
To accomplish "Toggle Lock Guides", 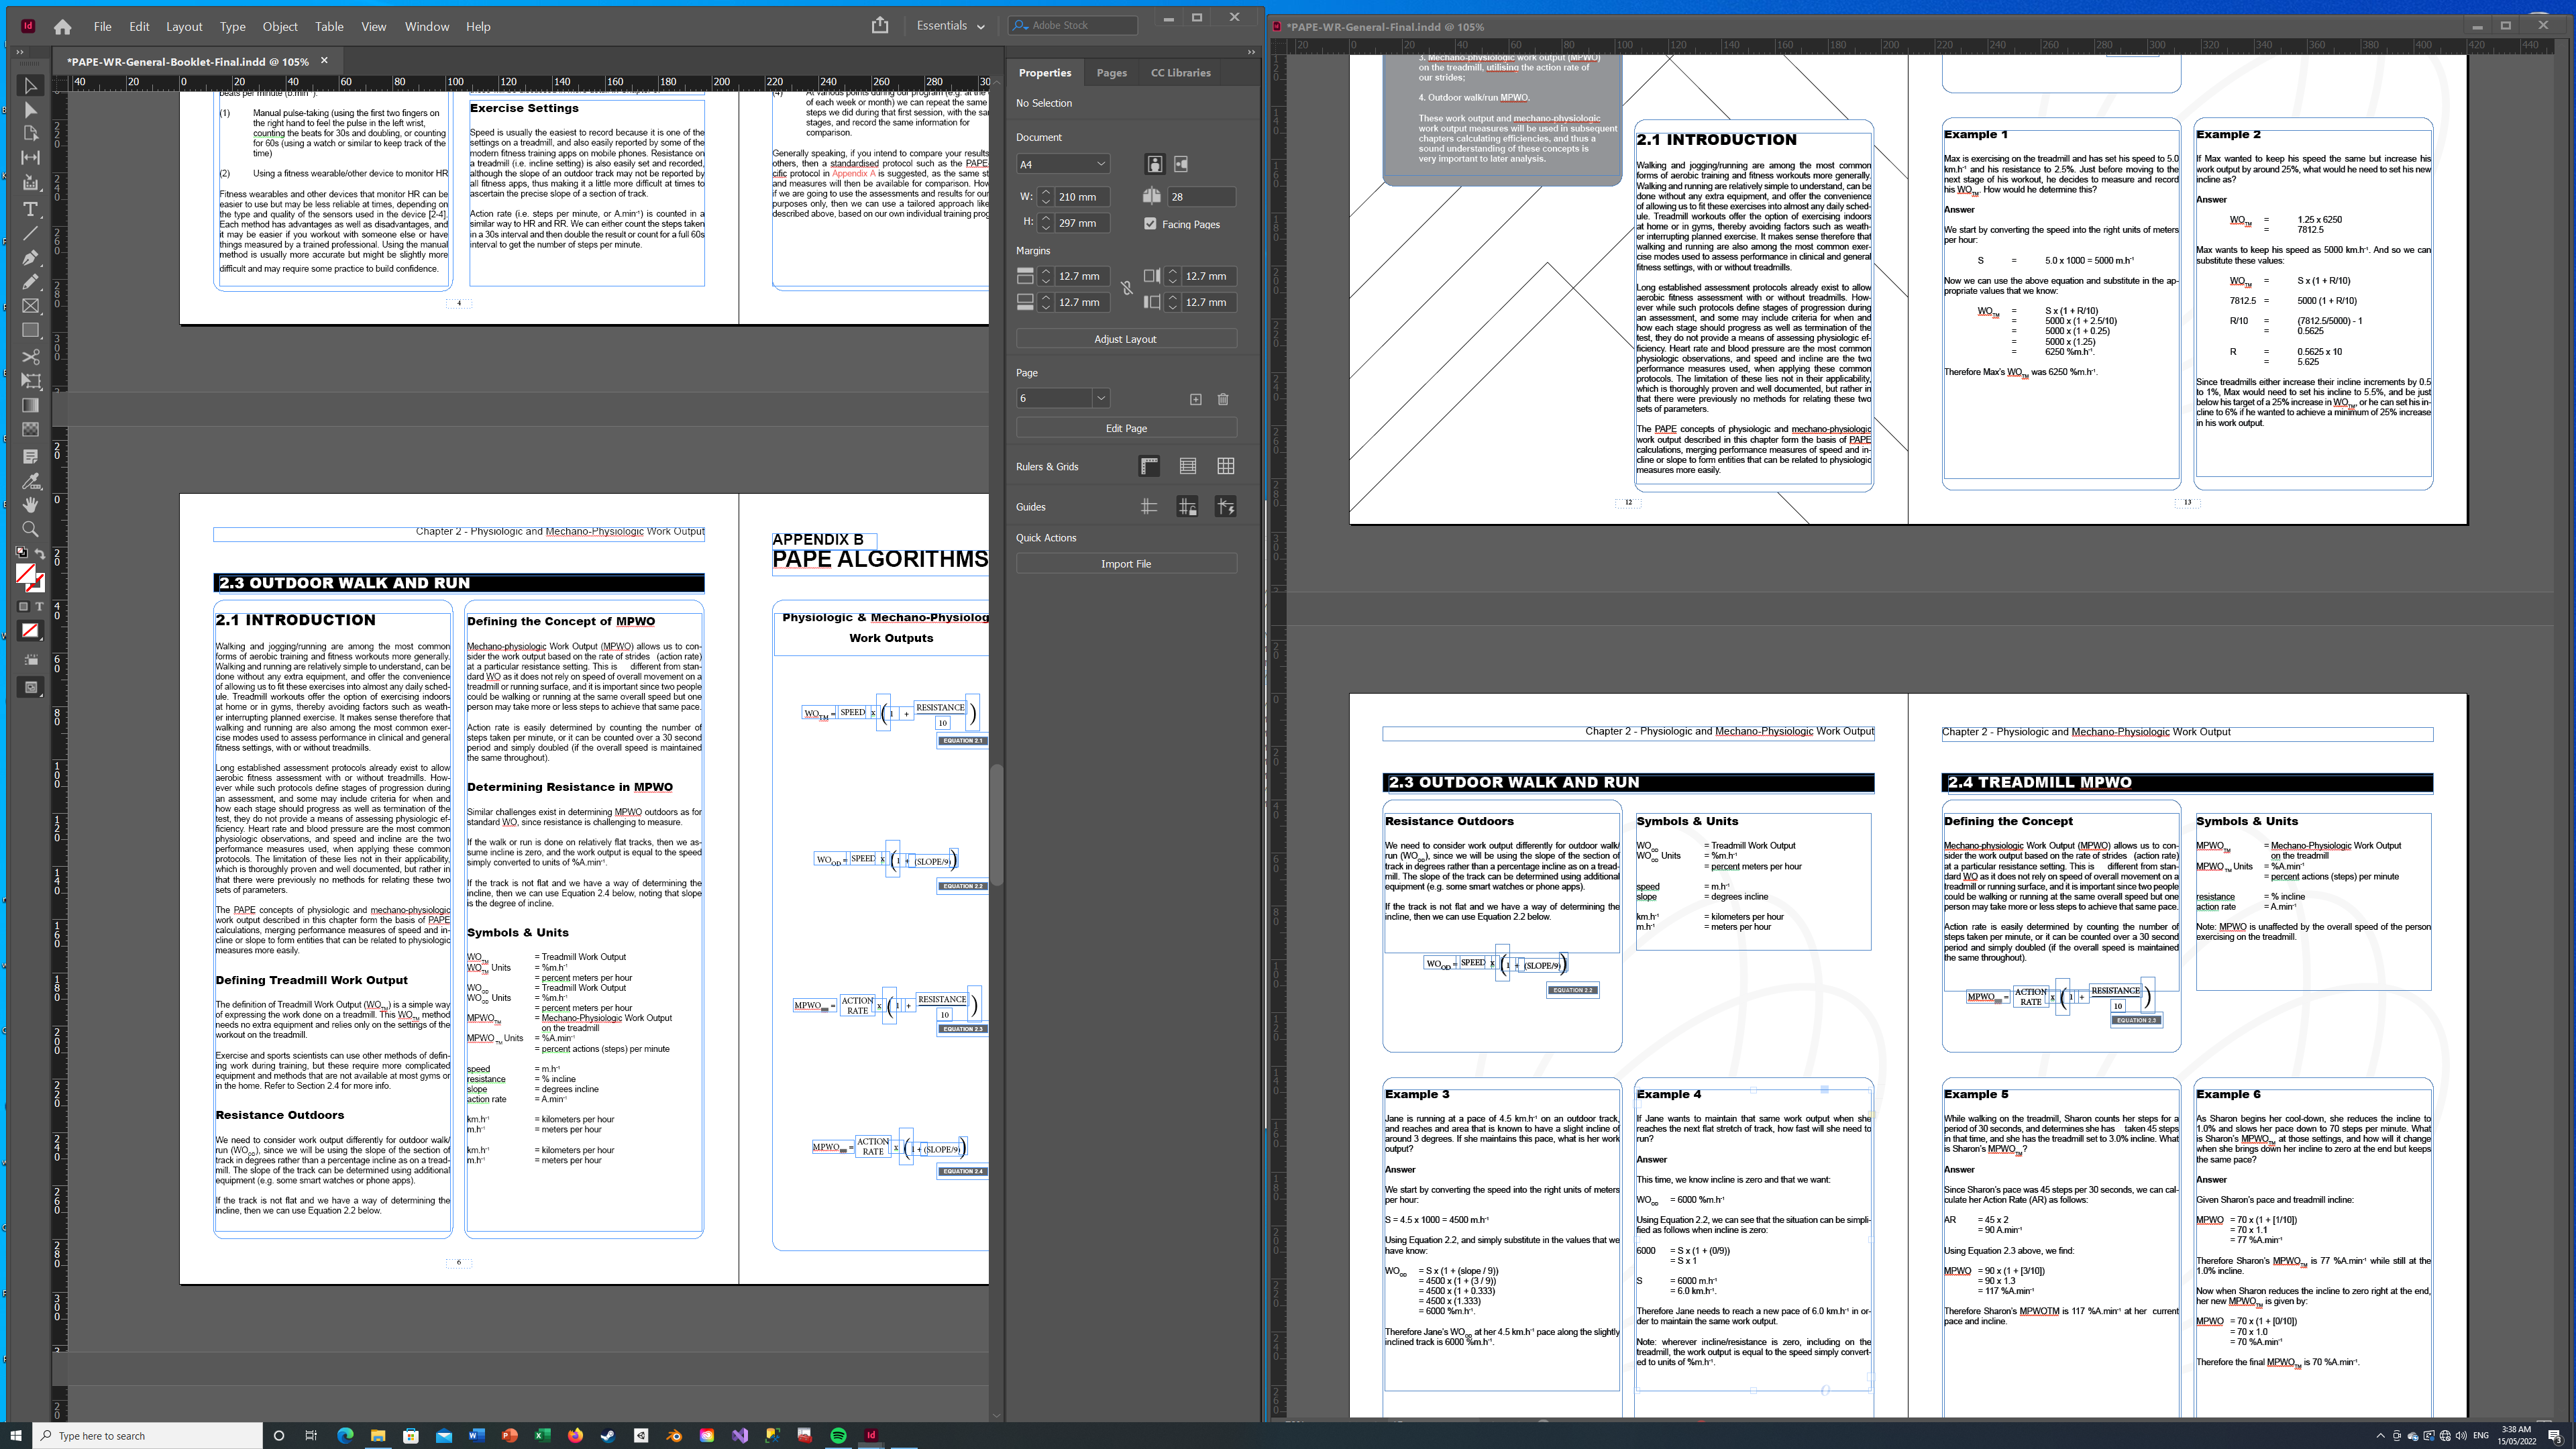I will coord(1187,507).
